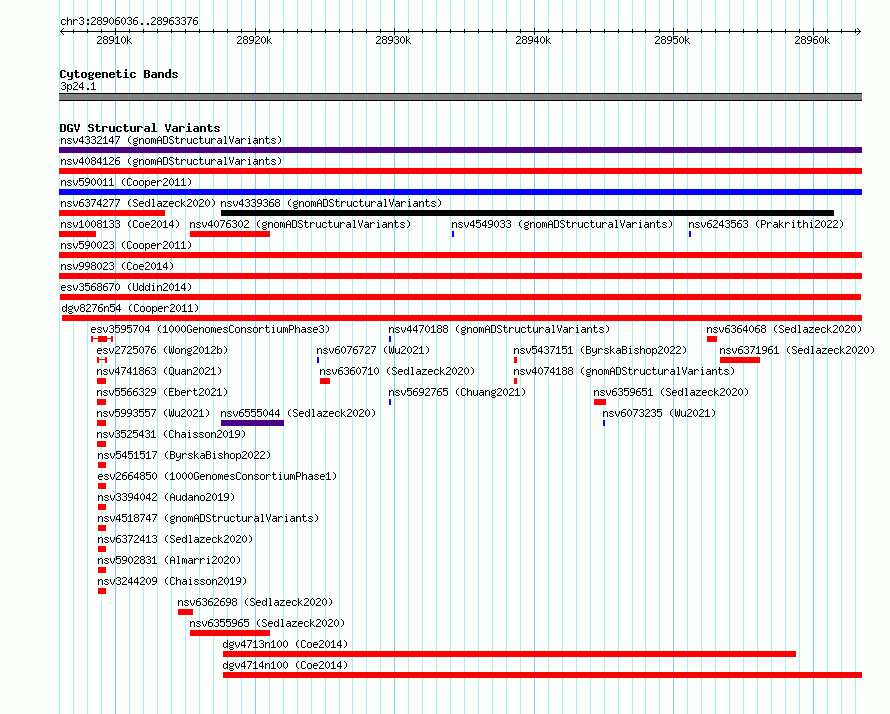Click the chr3:28906036..28963376 coordinates label
Viewport: 890px width, 714px height.
129,21
